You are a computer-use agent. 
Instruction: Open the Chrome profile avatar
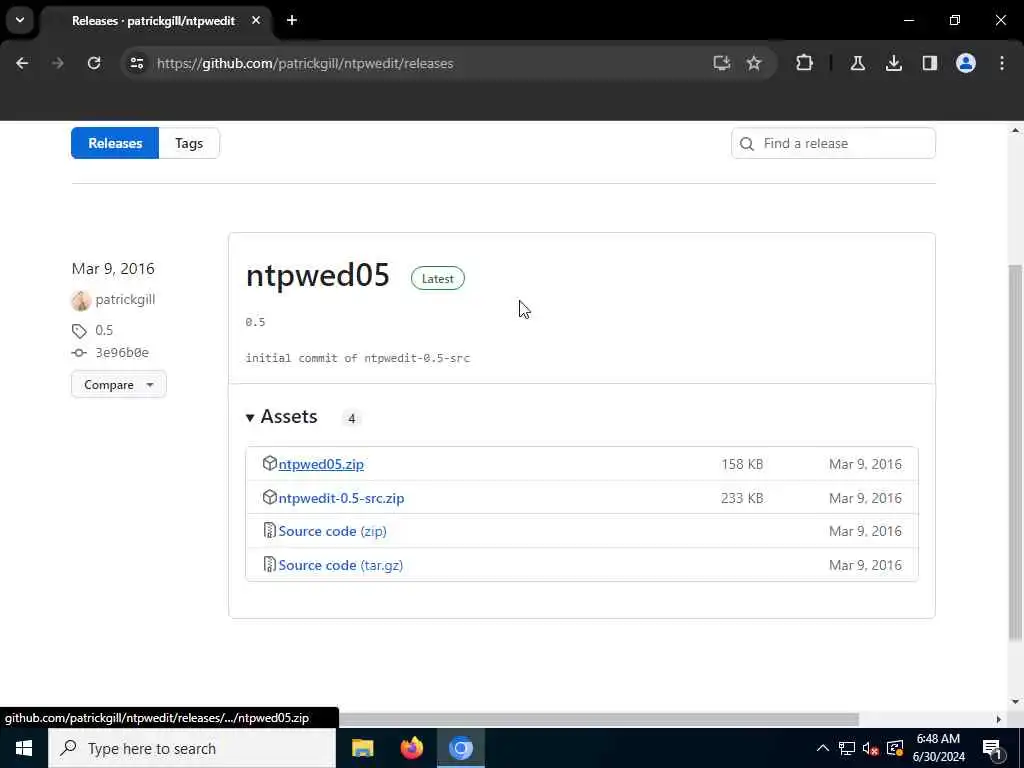pyautogui.click(x=965, y=63)
